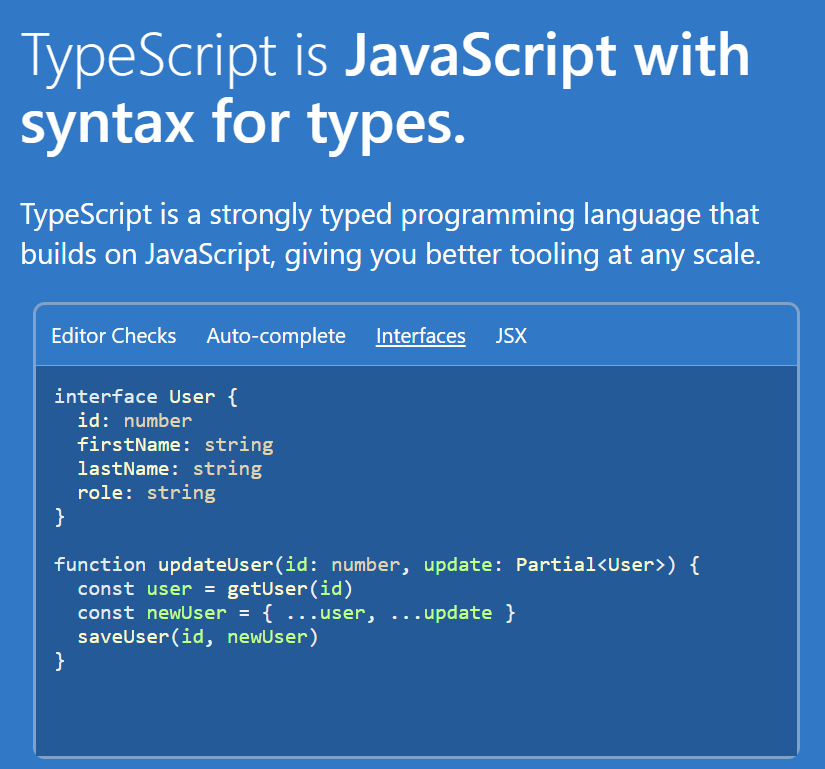Click the "interface User {" code line

click(146, 397)
